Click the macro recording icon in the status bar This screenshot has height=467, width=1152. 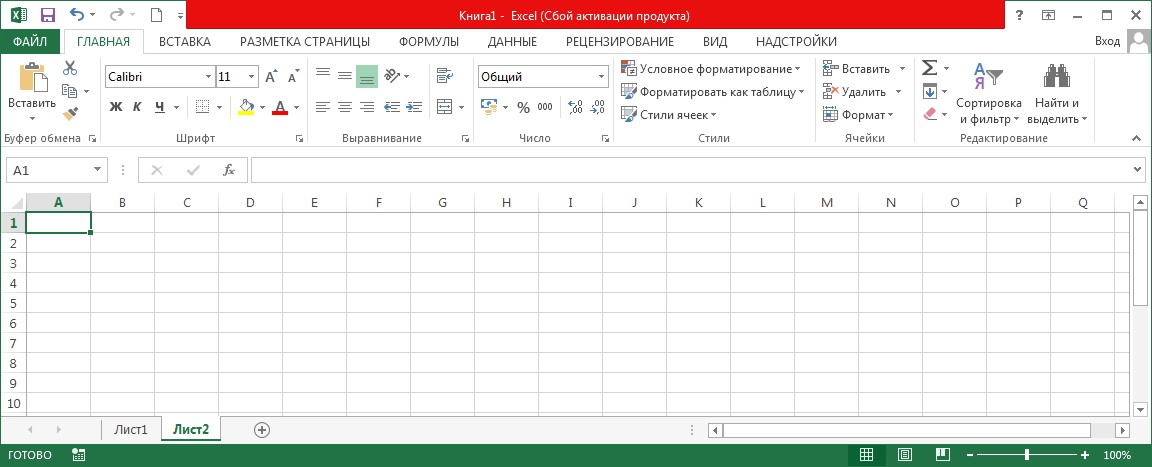click(x=79, y=455)
